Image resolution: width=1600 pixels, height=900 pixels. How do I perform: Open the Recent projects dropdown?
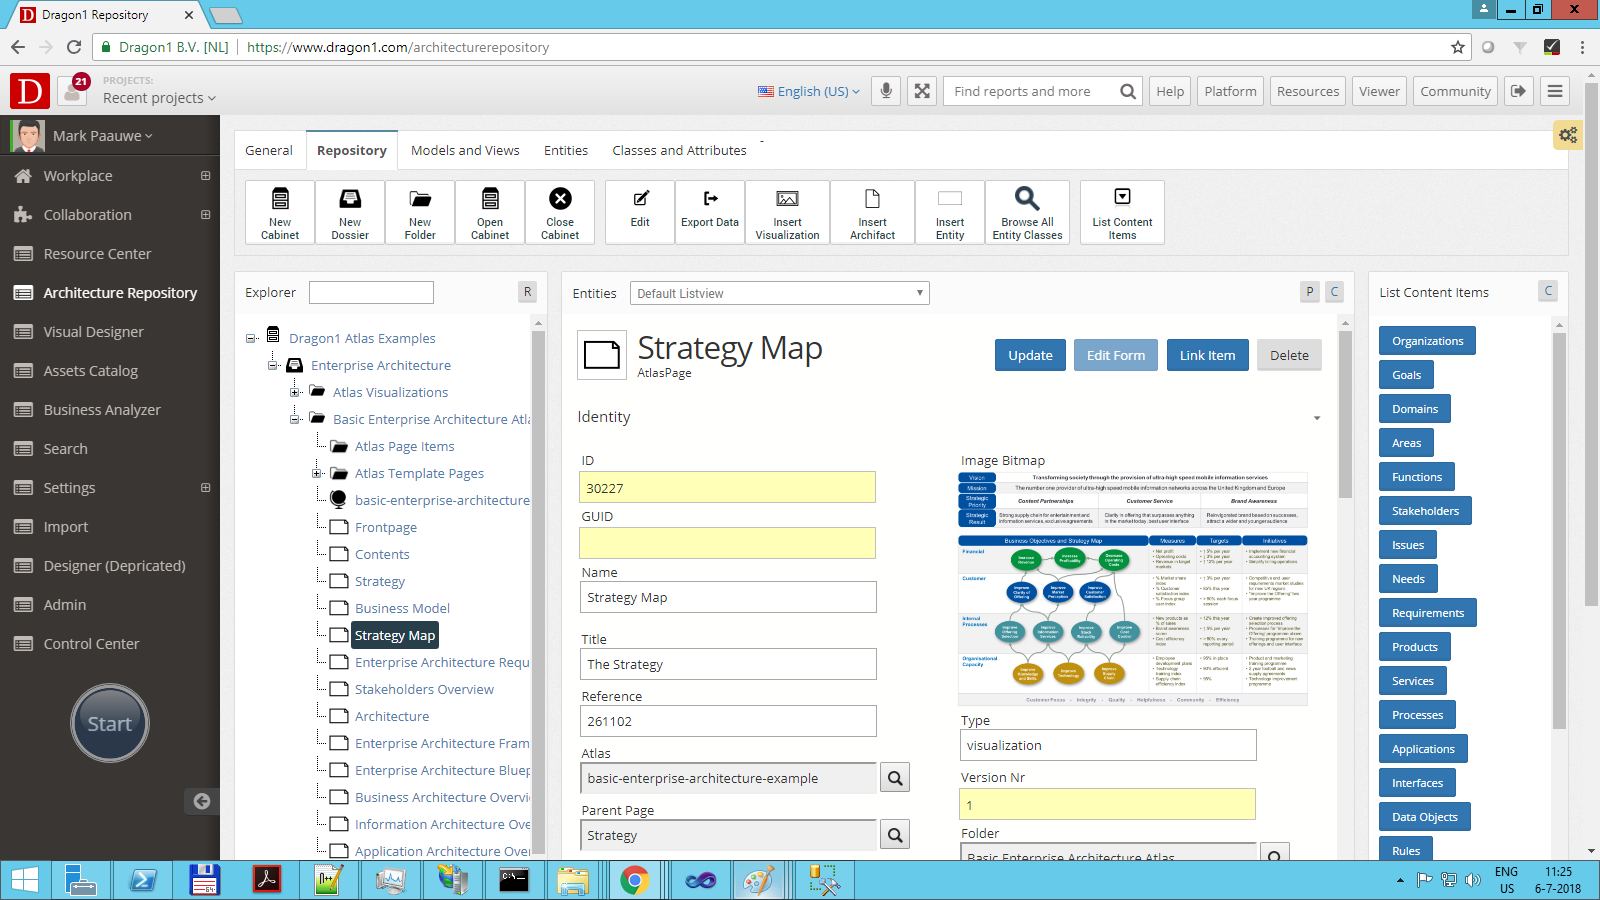pyautogui.click(x=159, y=98)
